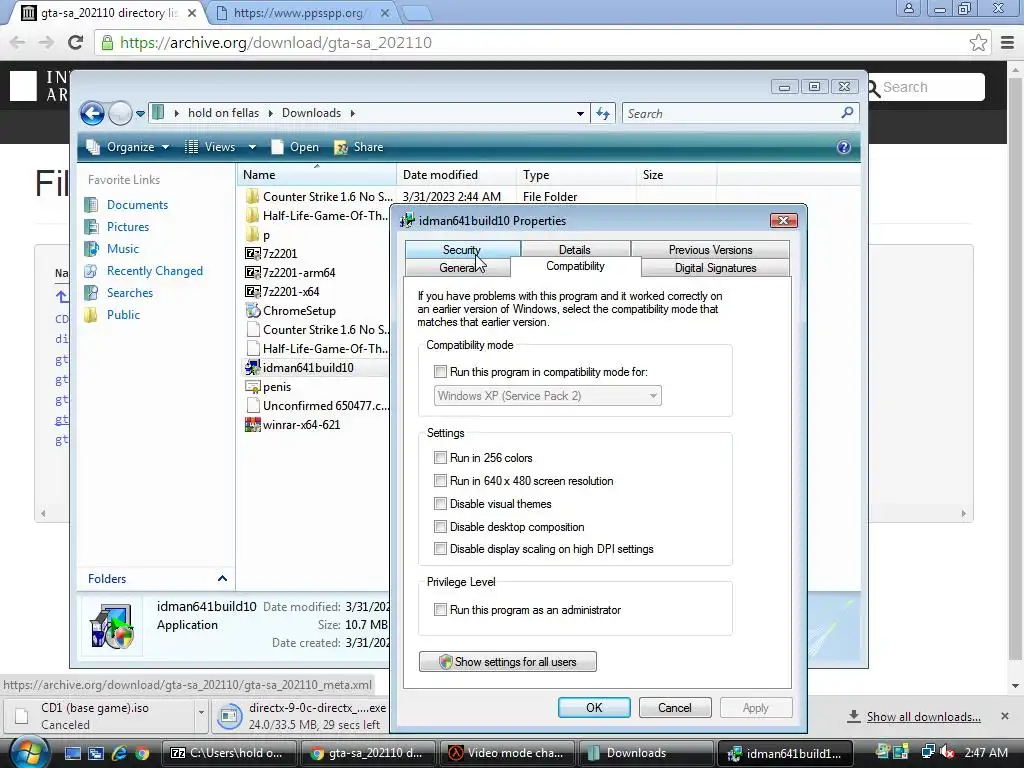Open the Video mode cha... taskbar window

pos(507,753)
